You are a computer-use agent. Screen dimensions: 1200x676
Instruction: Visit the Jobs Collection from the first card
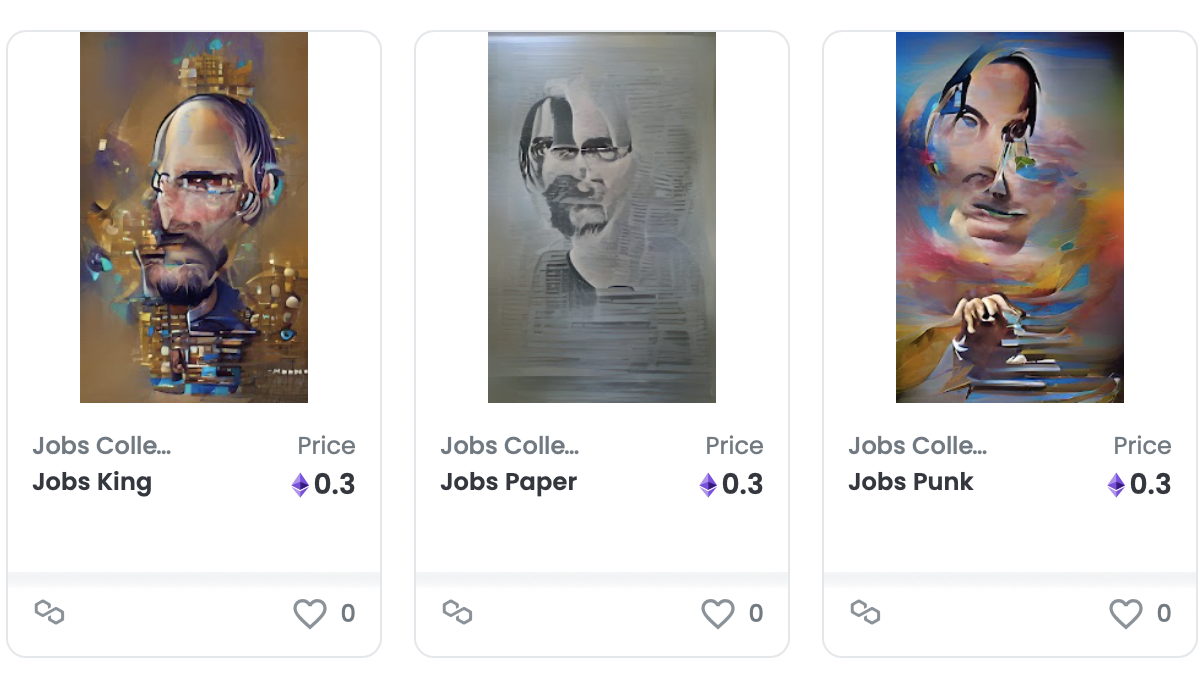coord(103,445)
